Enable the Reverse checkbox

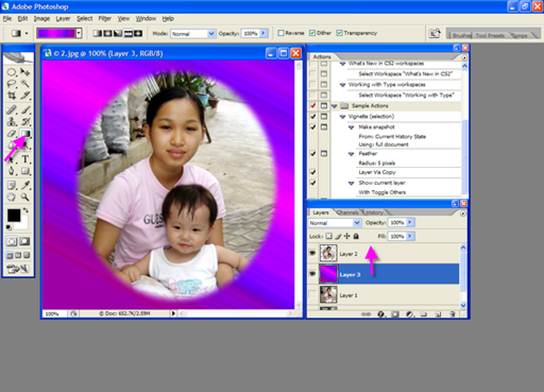click(281, 33)
